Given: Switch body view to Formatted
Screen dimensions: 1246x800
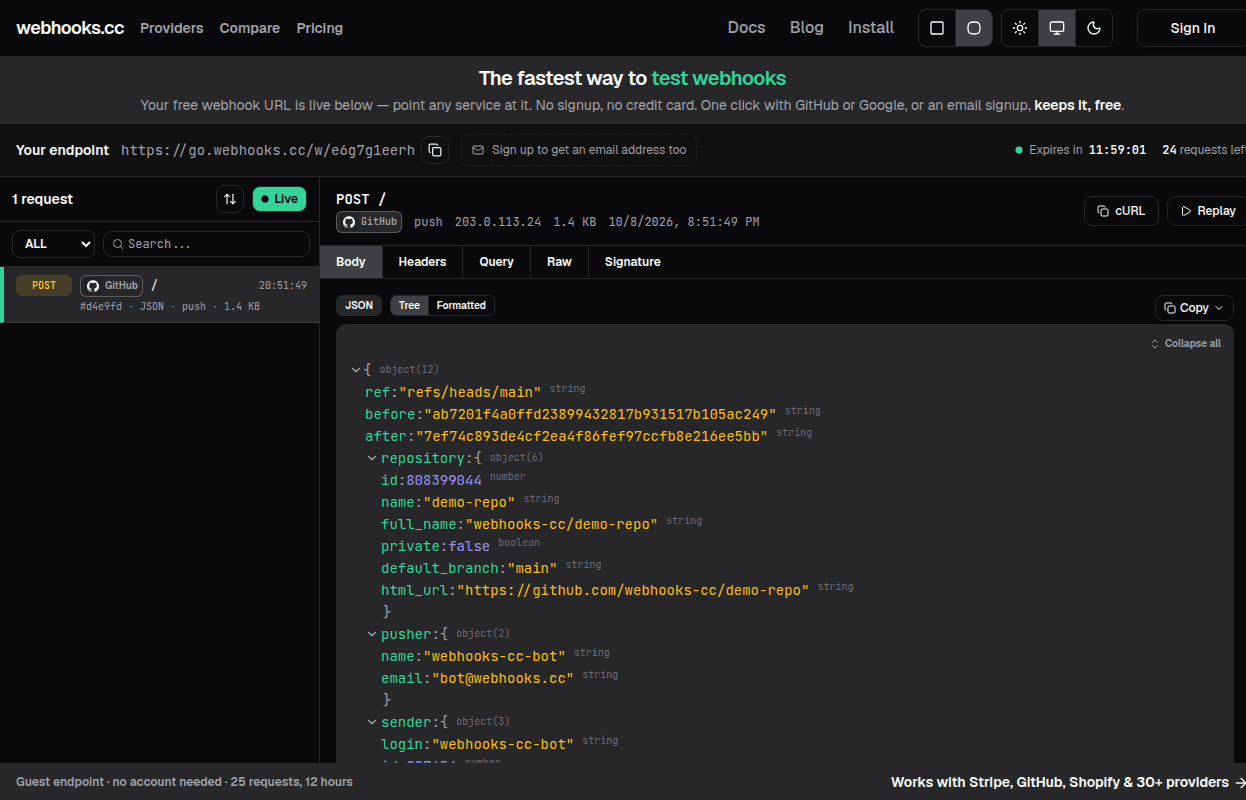Looking at the screenshot, I should click(461, 306).
